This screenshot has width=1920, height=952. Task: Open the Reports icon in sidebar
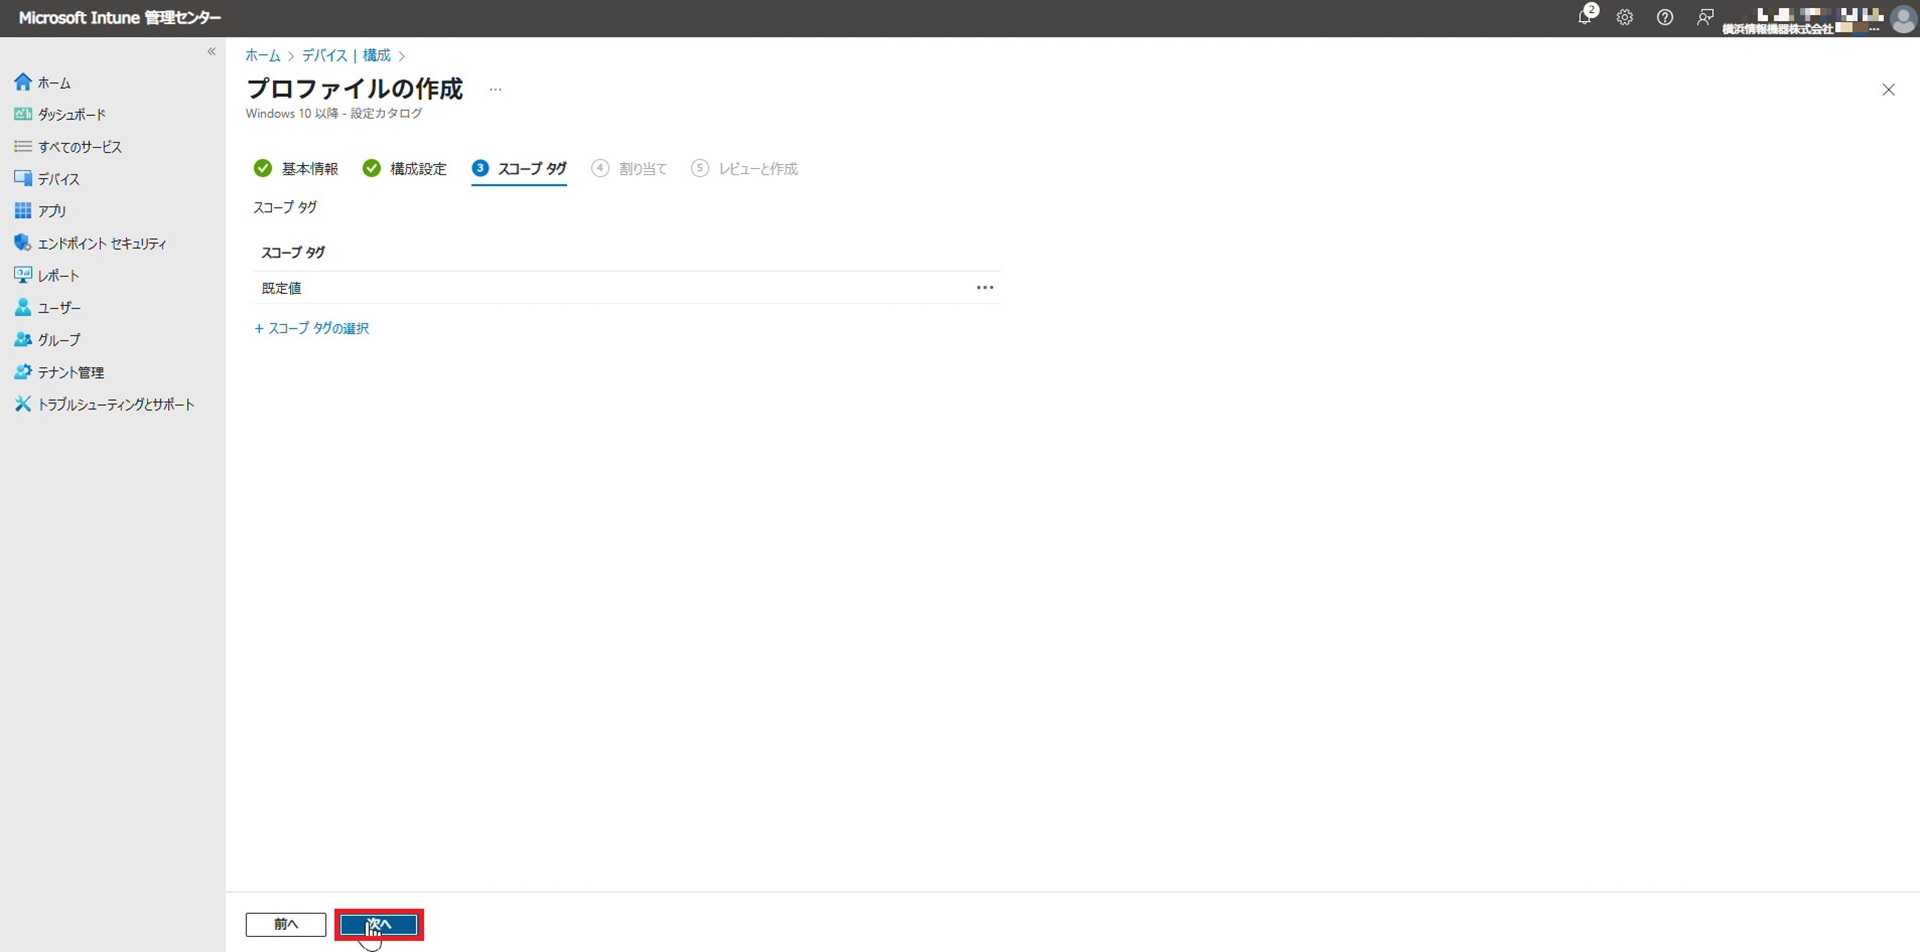coord(22,275)
